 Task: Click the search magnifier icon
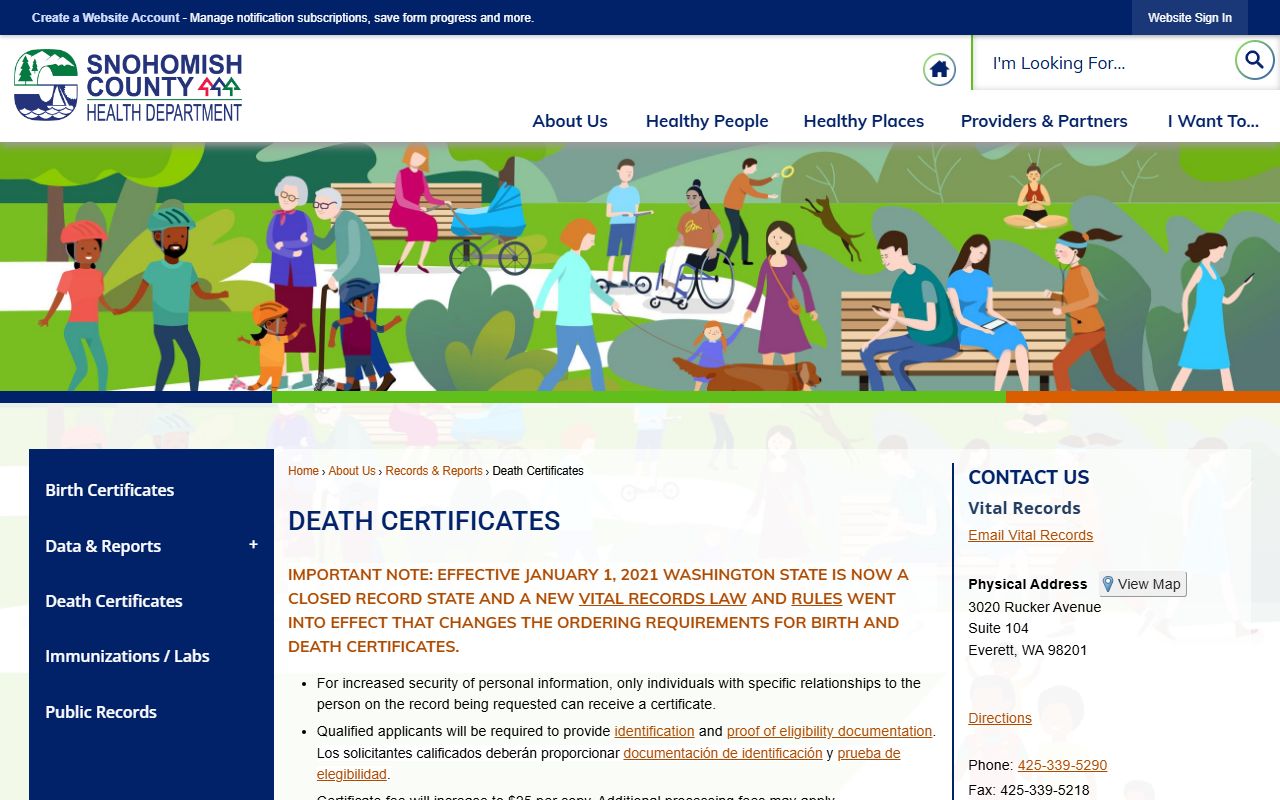[x=1254, y=60]
